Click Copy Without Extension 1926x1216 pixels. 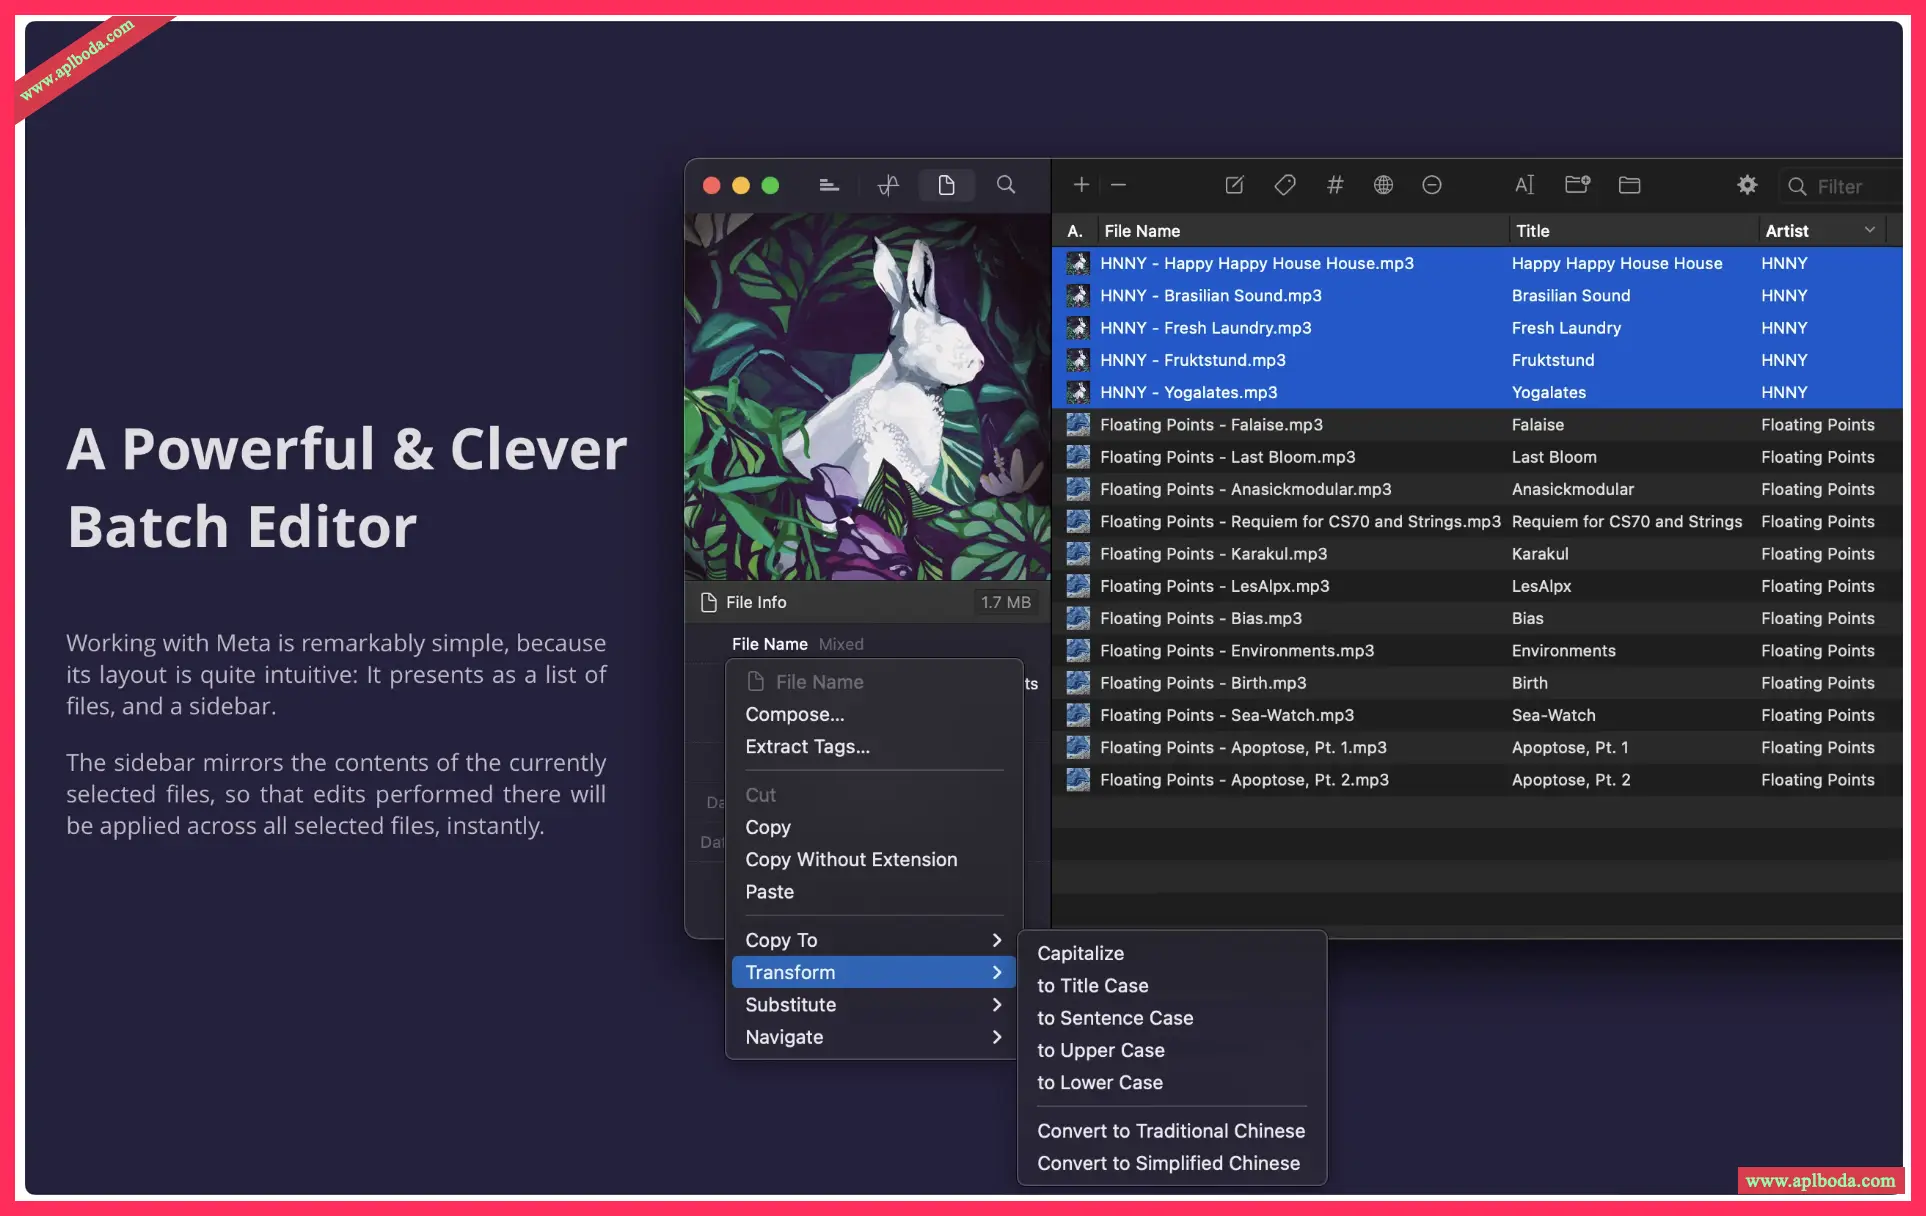[851, 860]
